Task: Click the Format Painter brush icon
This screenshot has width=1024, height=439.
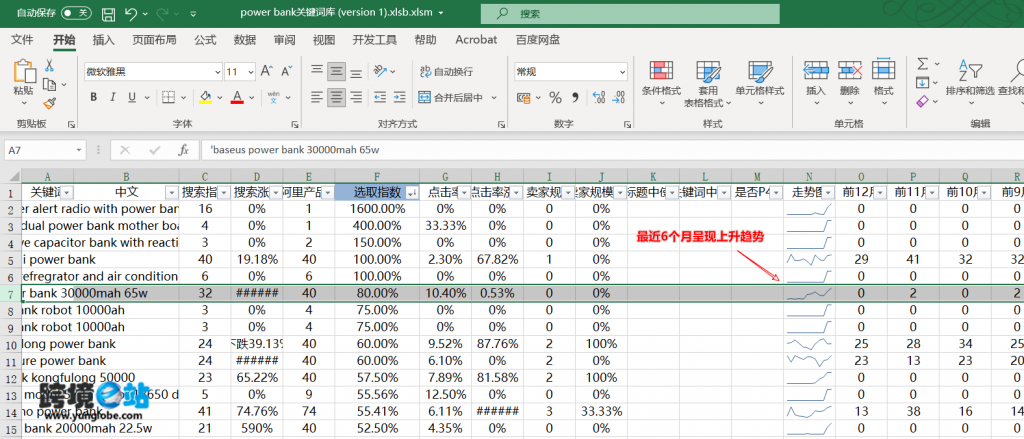Action: (49, 103)
